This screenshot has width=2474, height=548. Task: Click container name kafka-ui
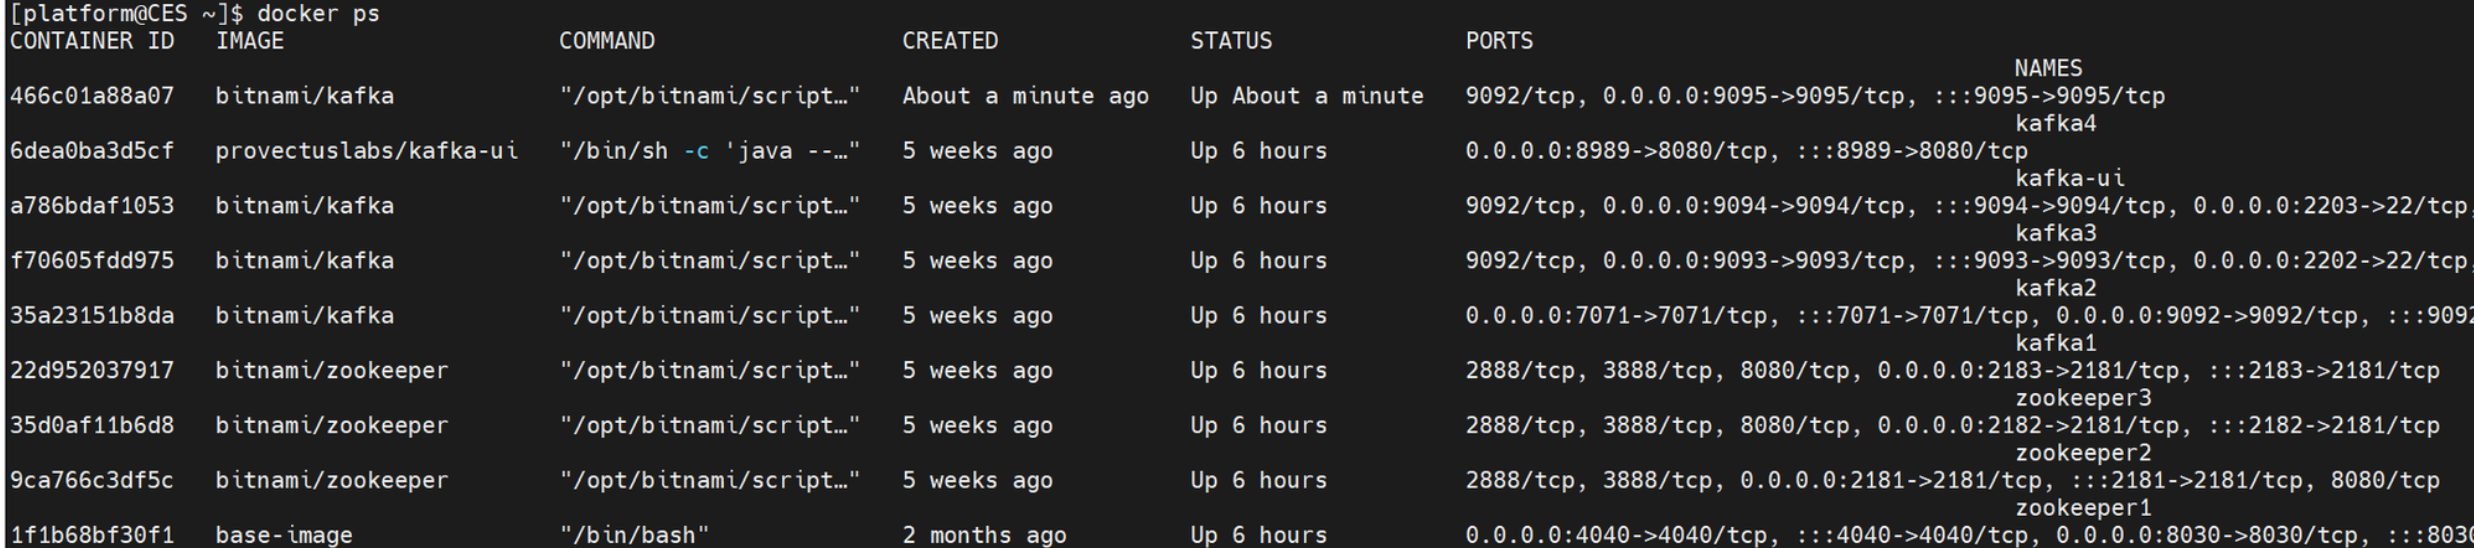click(x=2069, y=179)
